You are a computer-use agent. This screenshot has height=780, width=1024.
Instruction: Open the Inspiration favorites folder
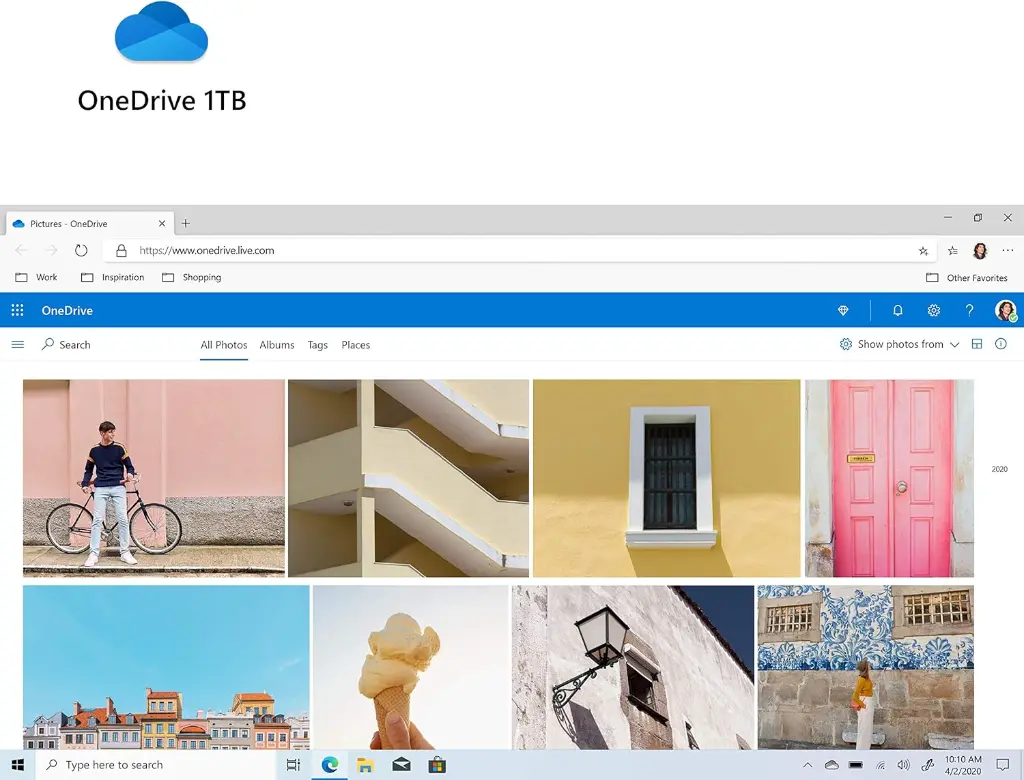click(x=113, y=278)
